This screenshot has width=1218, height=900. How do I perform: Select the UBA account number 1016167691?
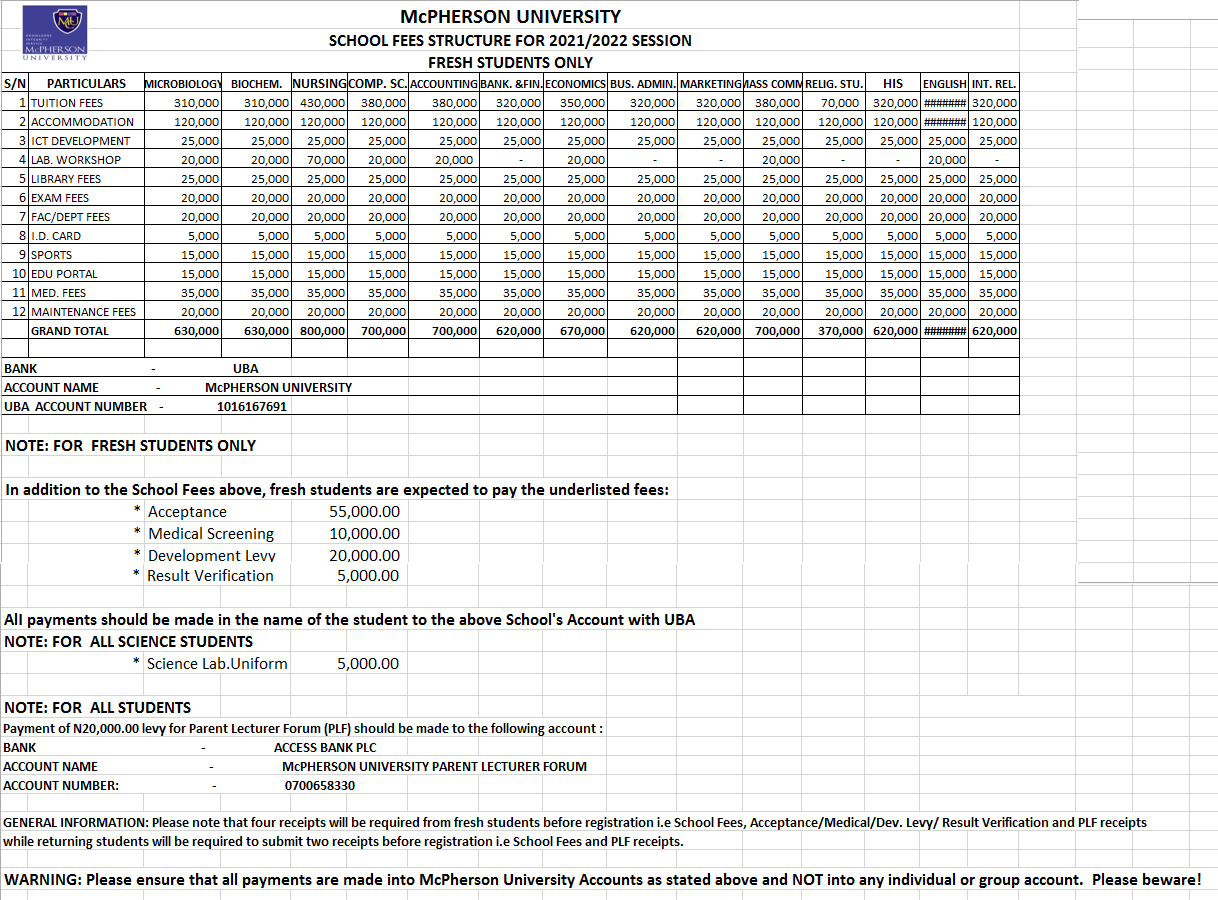[252, 407]
